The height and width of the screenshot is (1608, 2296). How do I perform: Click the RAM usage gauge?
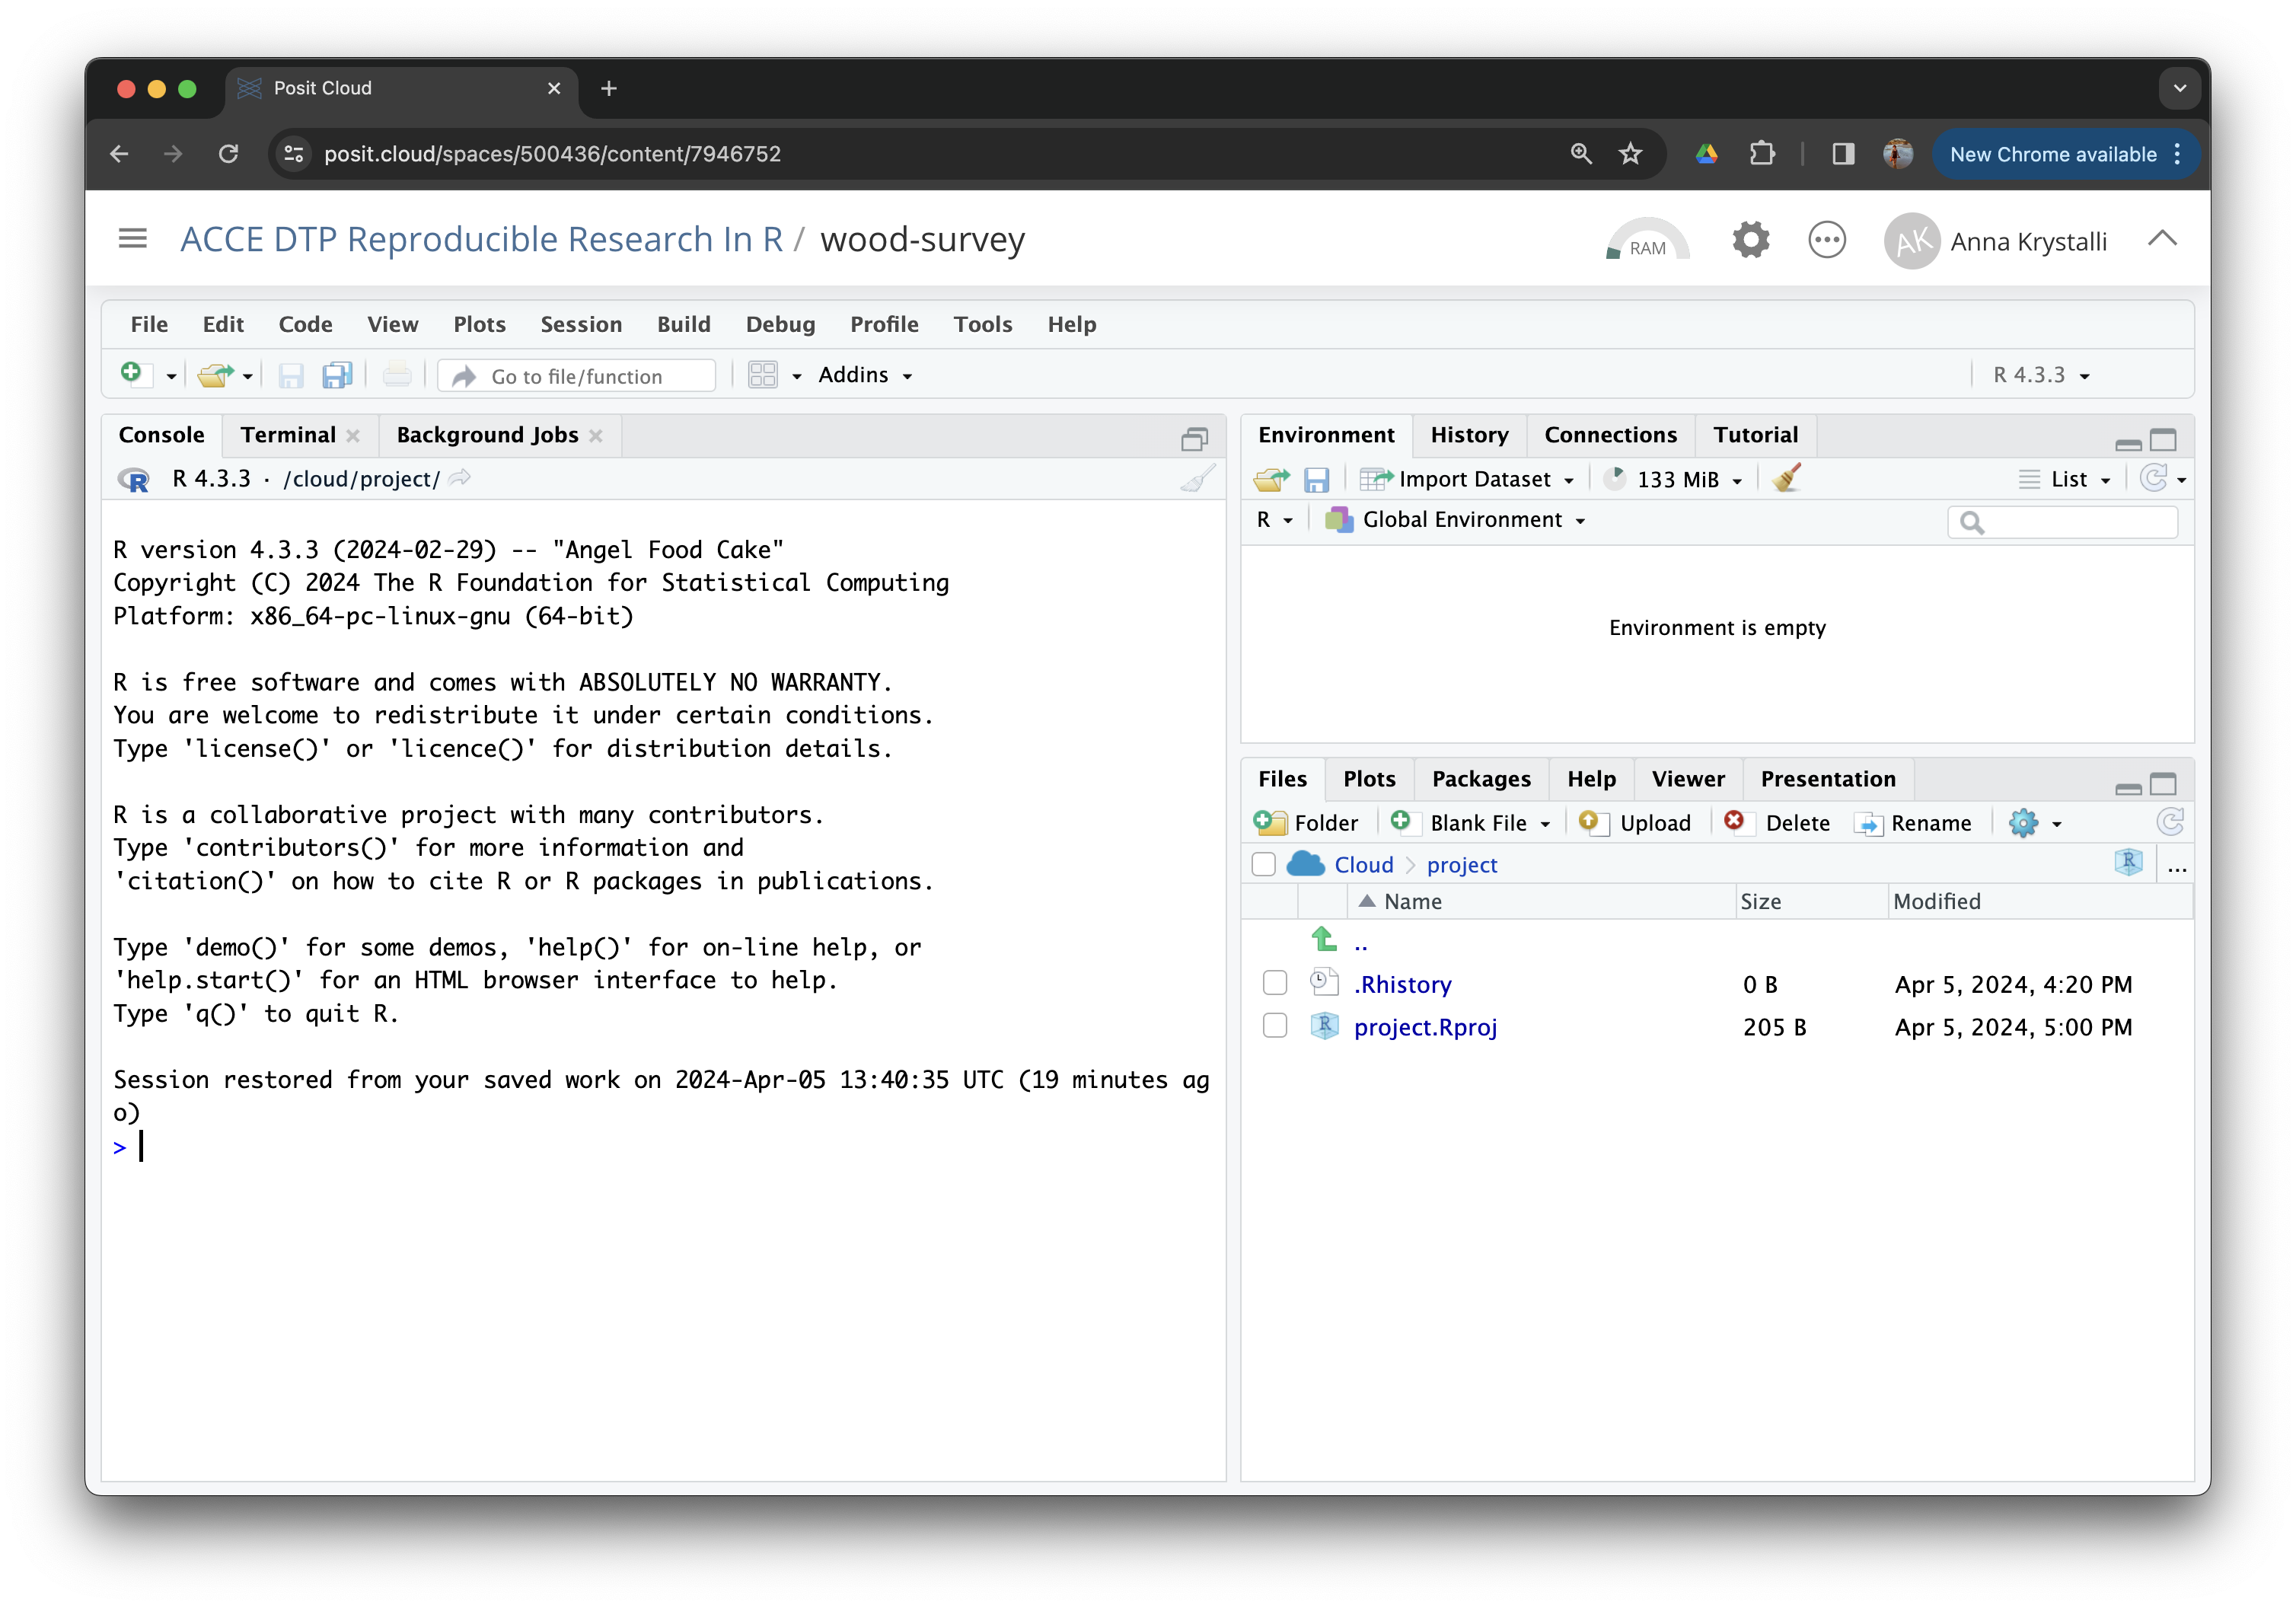pyautogui.click(x=1647, y=240)
